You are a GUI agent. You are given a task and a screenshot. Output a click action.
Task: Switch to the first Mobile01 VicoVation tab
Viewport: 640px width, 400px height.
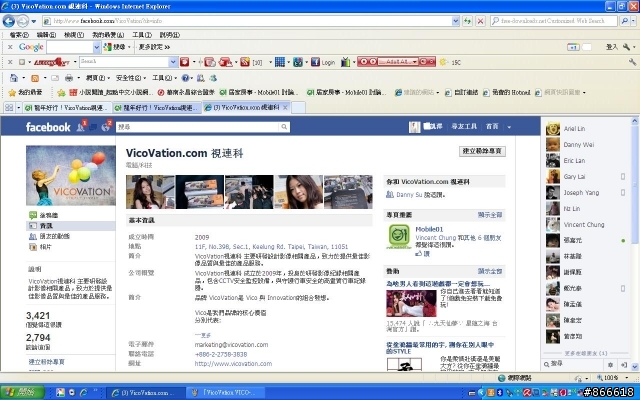(67, 108)
